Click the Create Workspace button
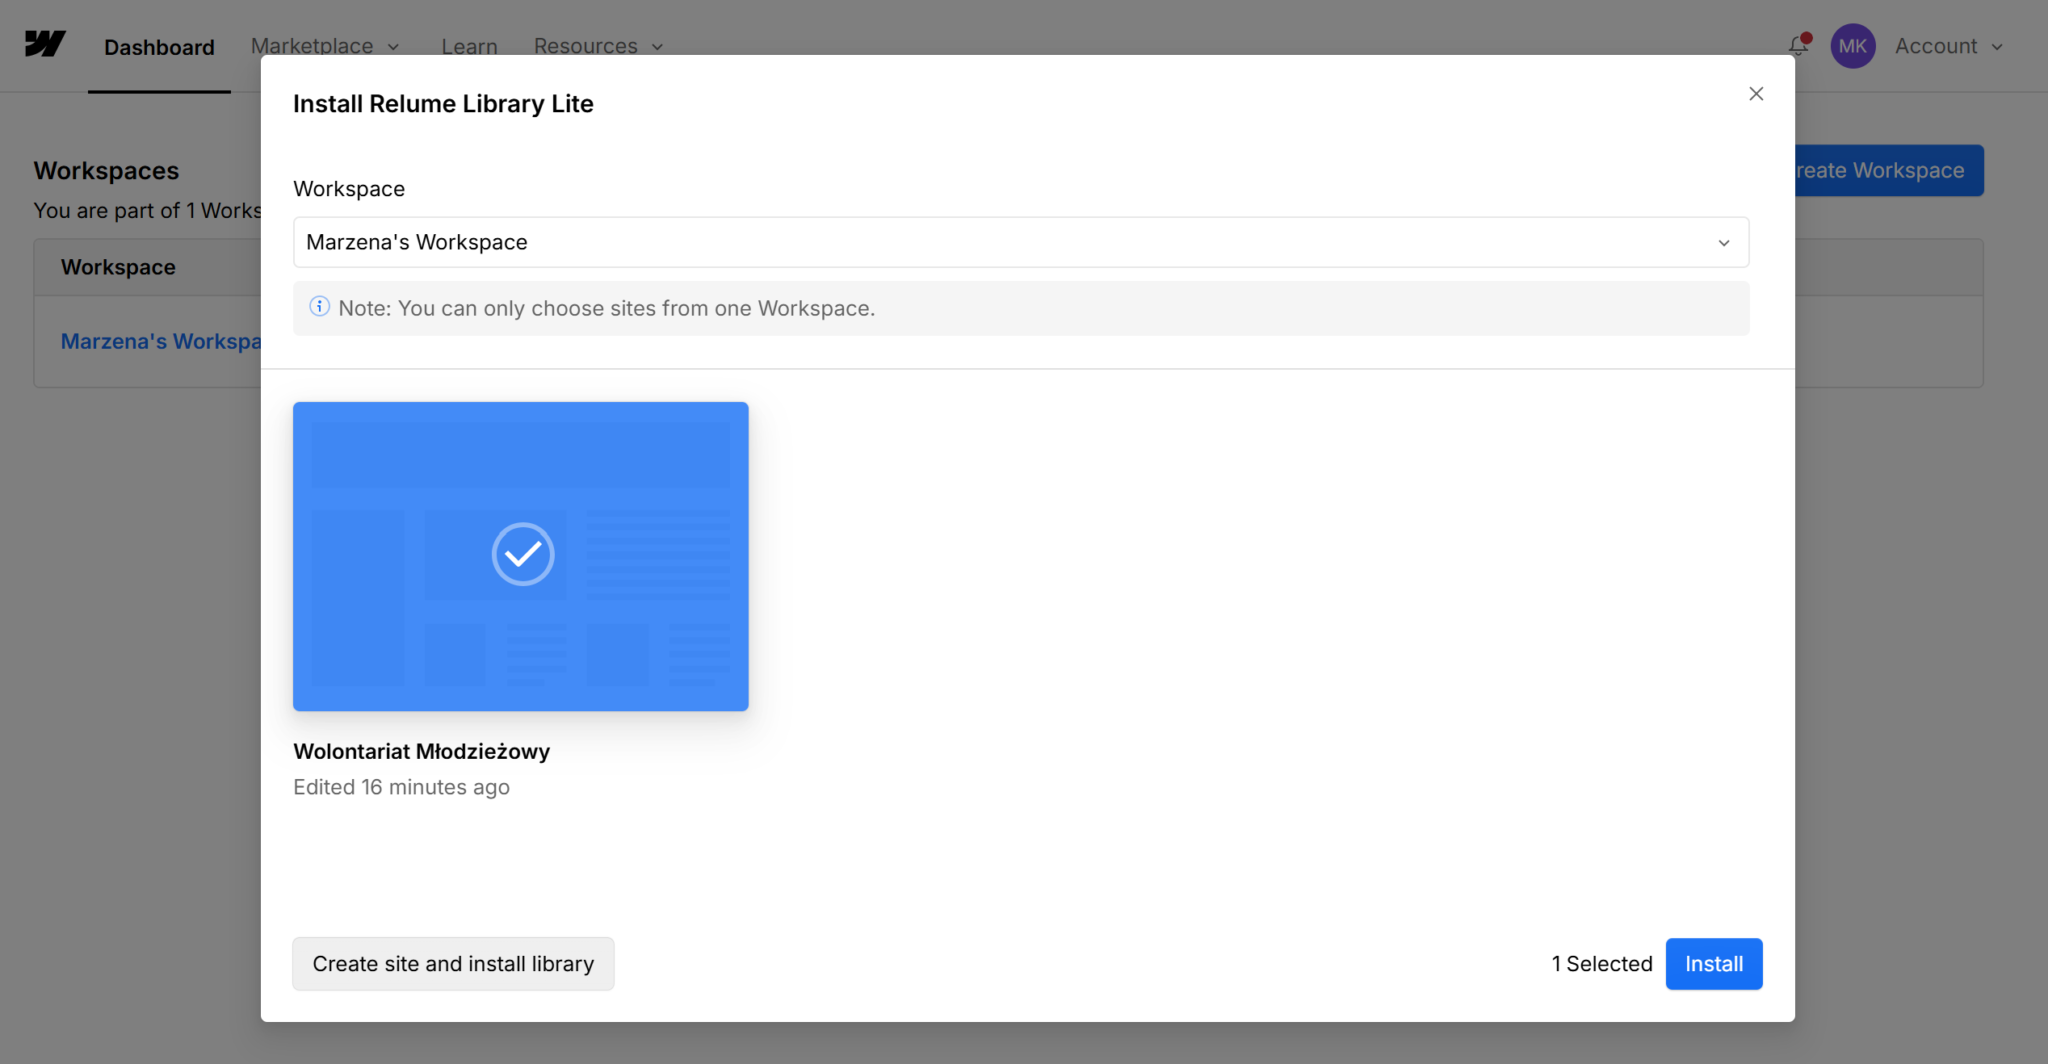This screenshot has height=1064, width=2048. [1887, 171]
